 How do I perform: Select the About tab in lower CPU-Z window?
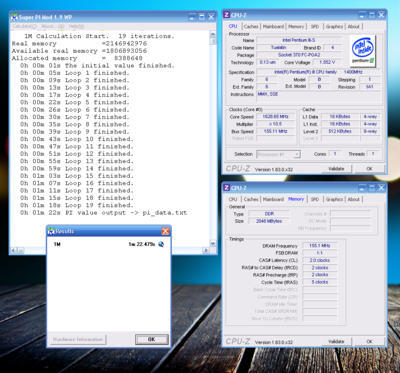pos(354,199)
